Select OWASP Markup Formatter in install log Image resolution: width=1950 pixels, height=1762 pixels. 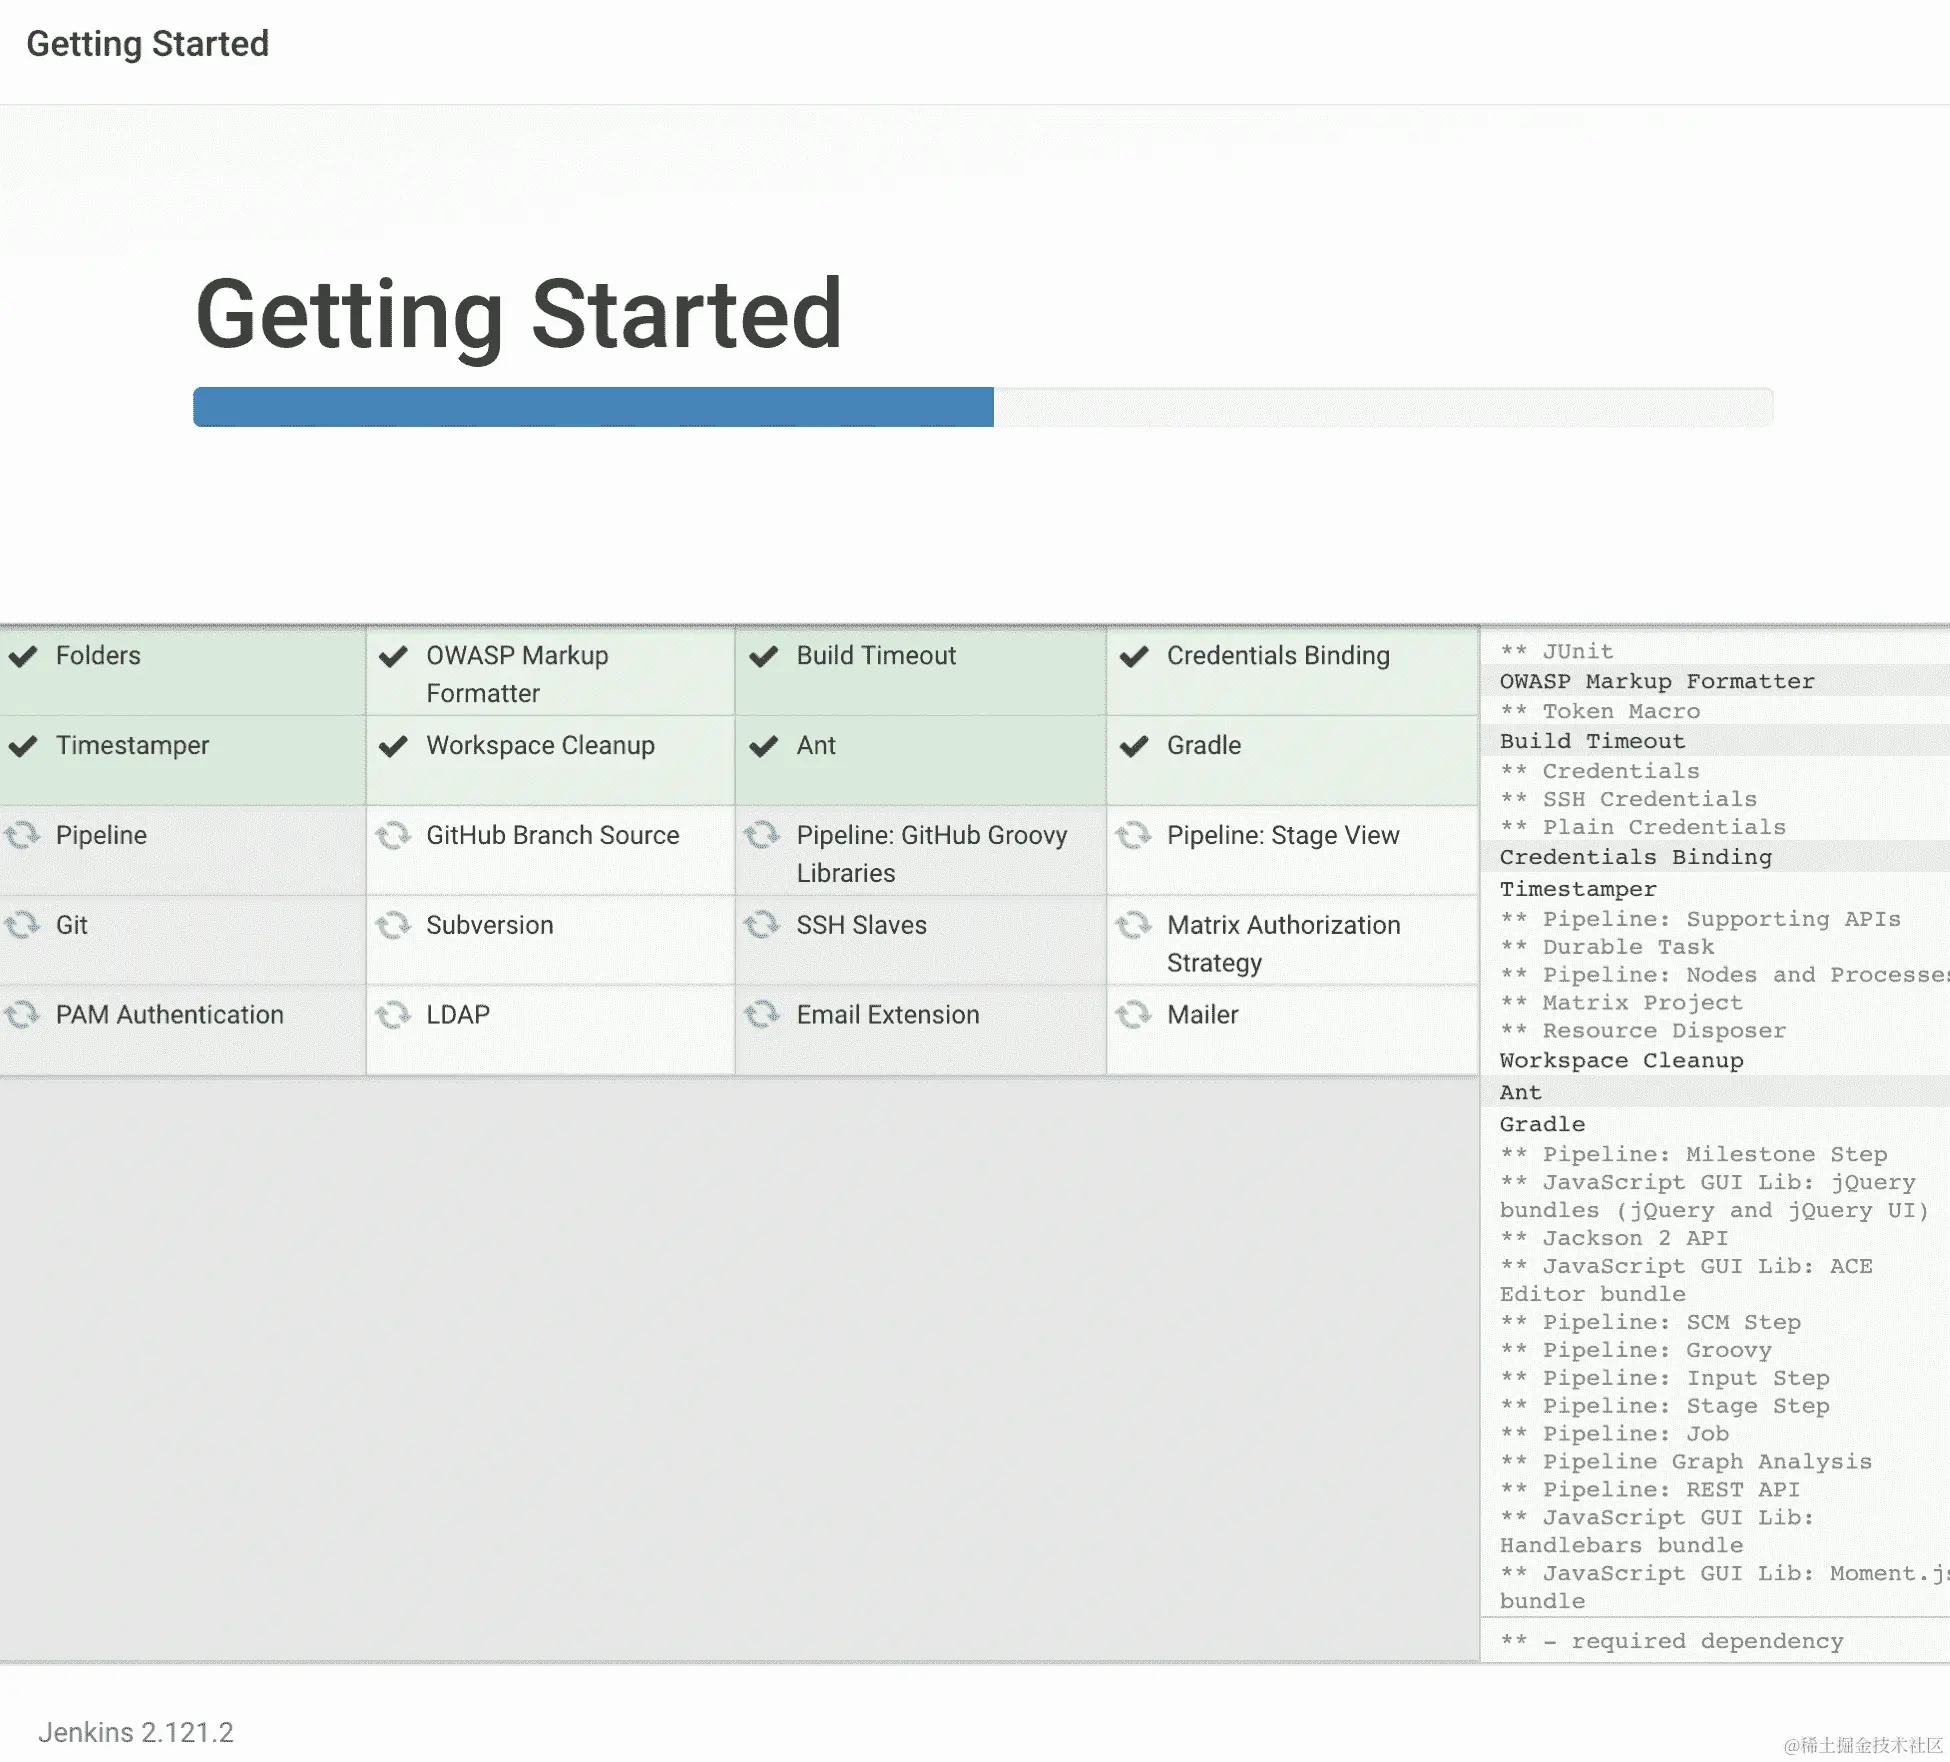click(x=1656, y=681)
